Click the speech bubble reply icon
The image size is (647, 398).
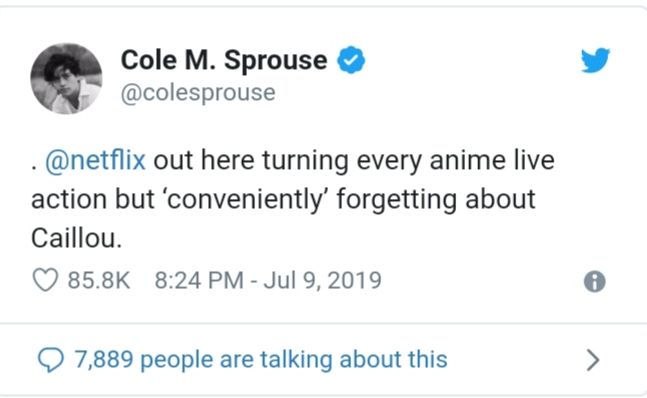51,360
